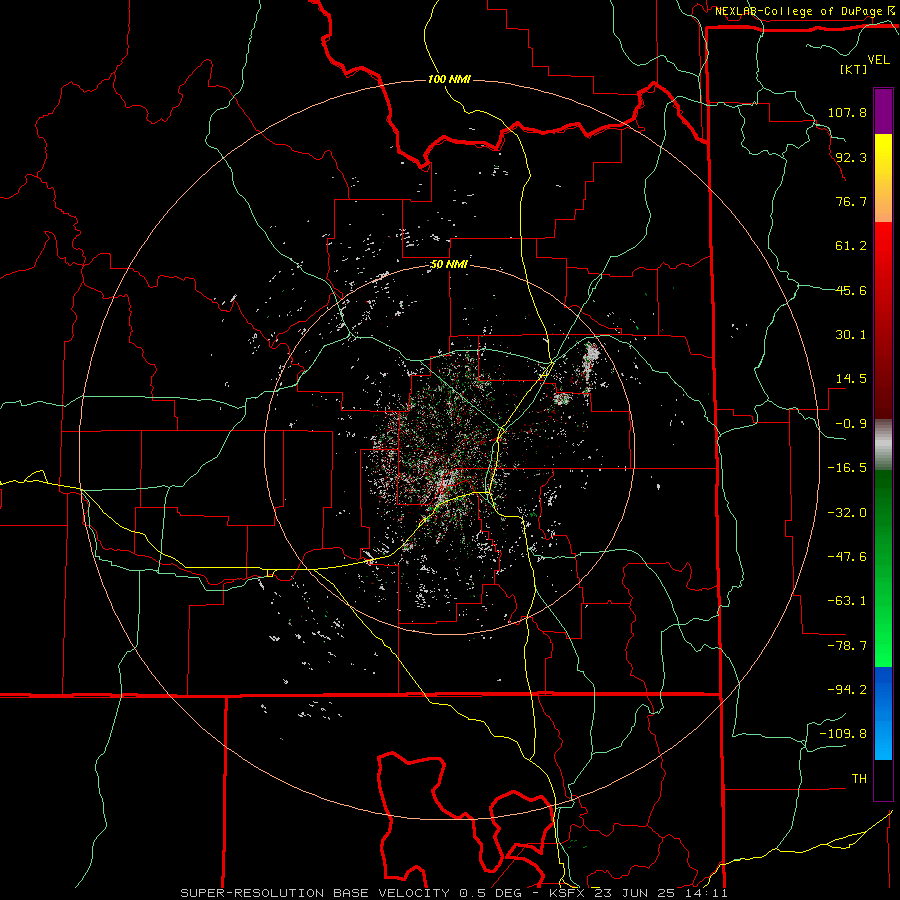900x900 pixels.
Task: Click the 107.8 legend value
Action: 847,112
